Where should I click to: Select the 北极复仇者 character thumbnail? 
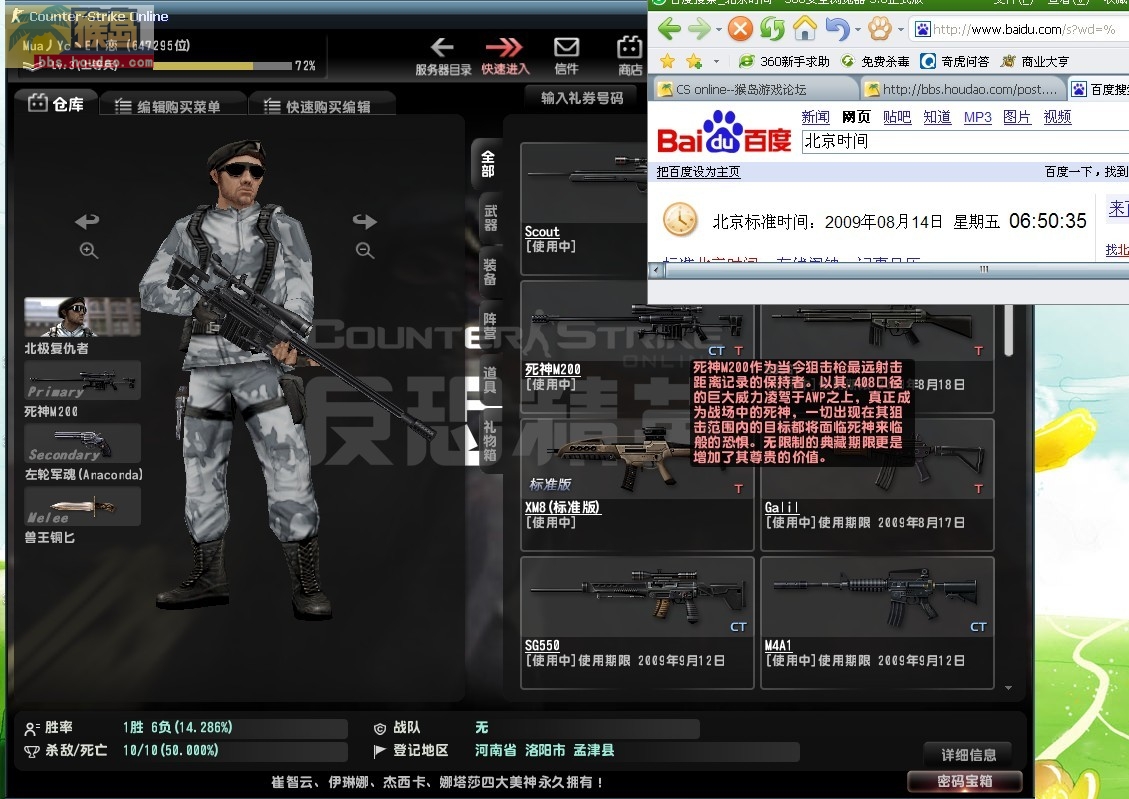[x=82, y=317]
